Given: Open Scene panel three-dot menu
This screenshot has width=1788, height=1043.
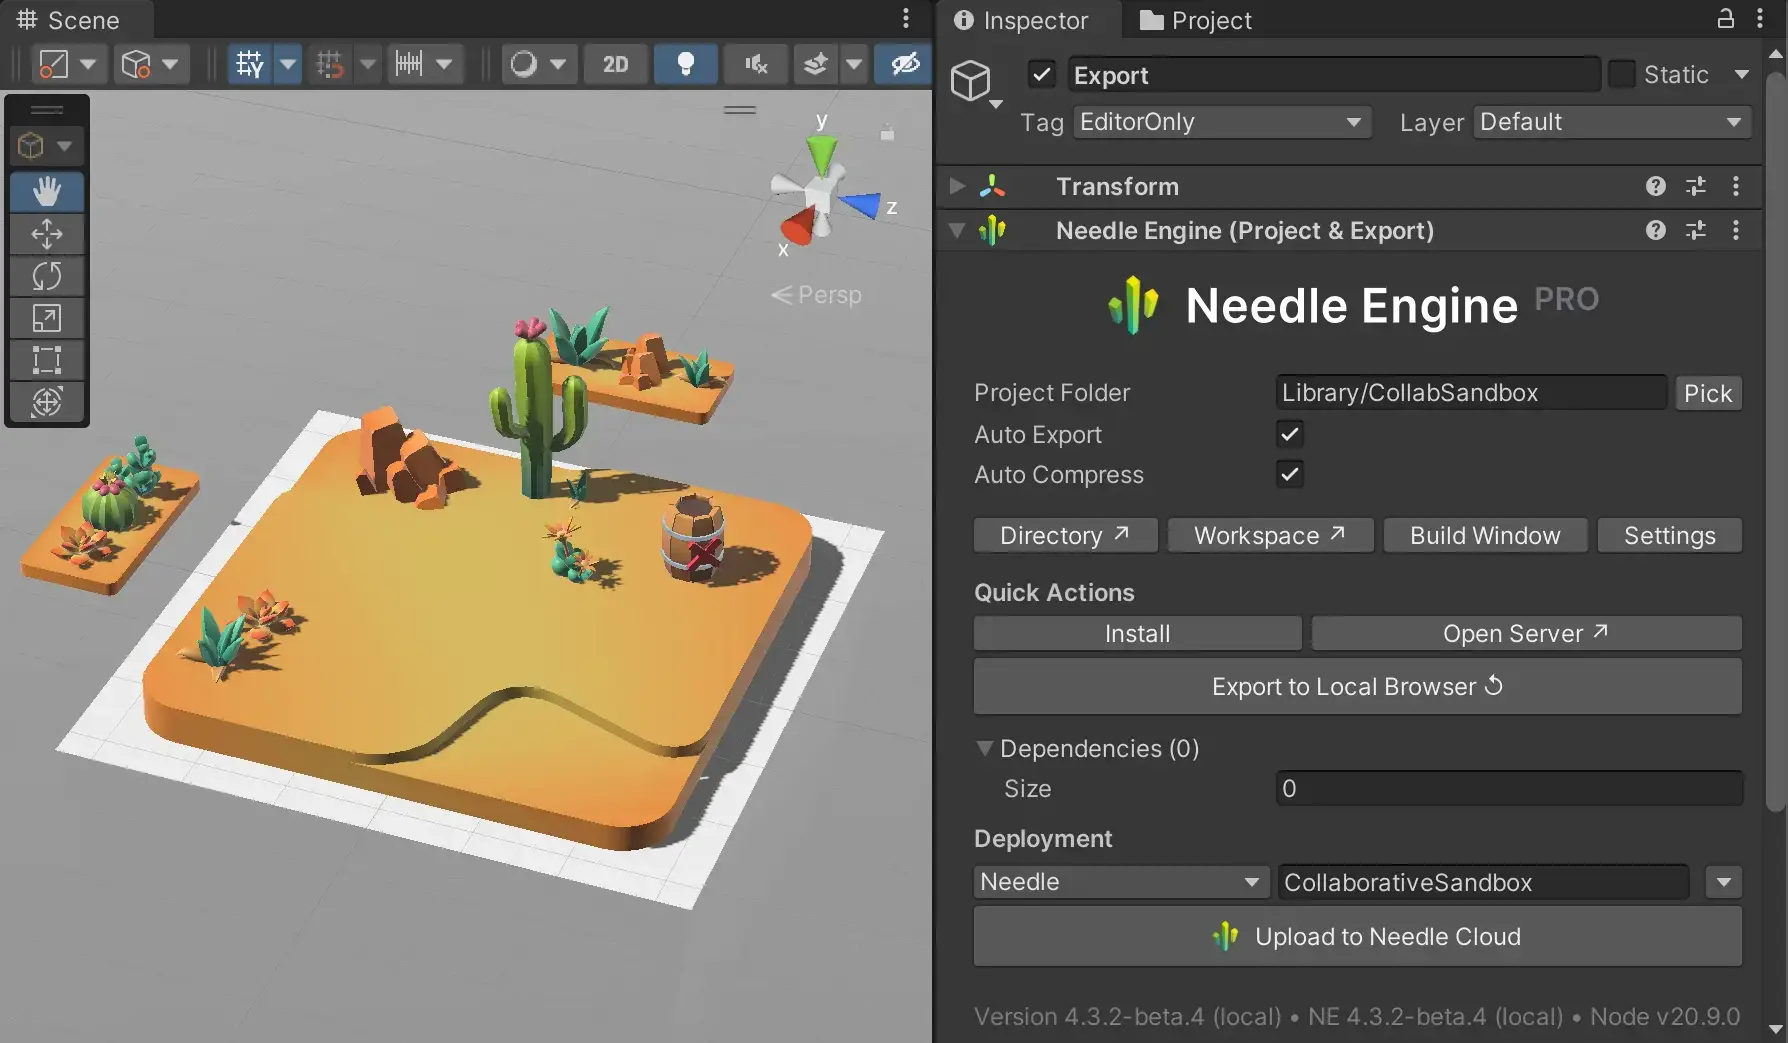Looking at the screenshot, I should 906,19.
